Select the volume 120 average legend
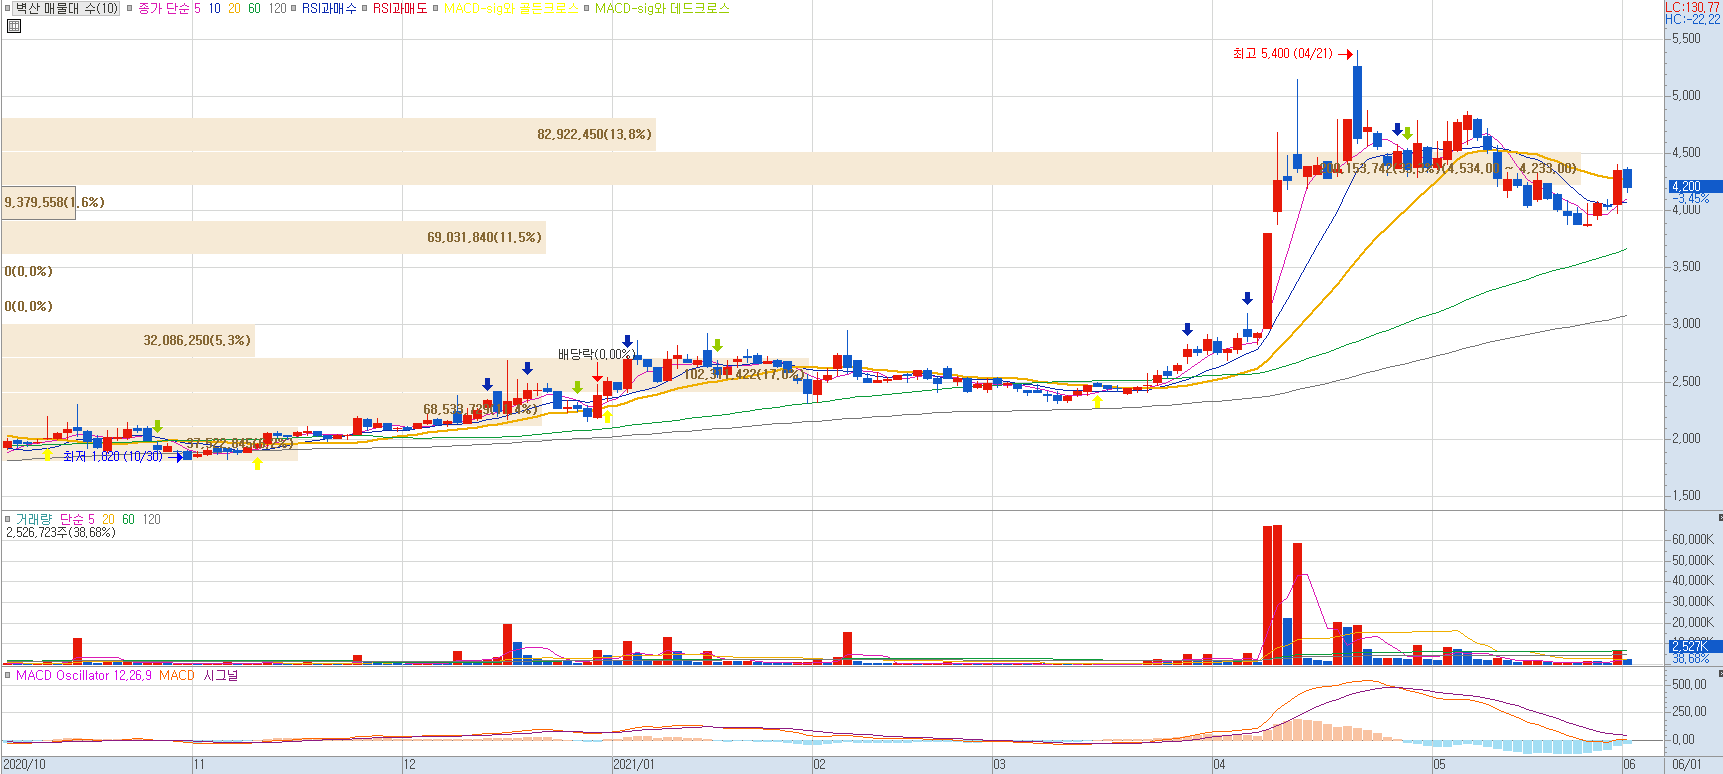This screenshot has width=1723, height=774. [151, 519]
